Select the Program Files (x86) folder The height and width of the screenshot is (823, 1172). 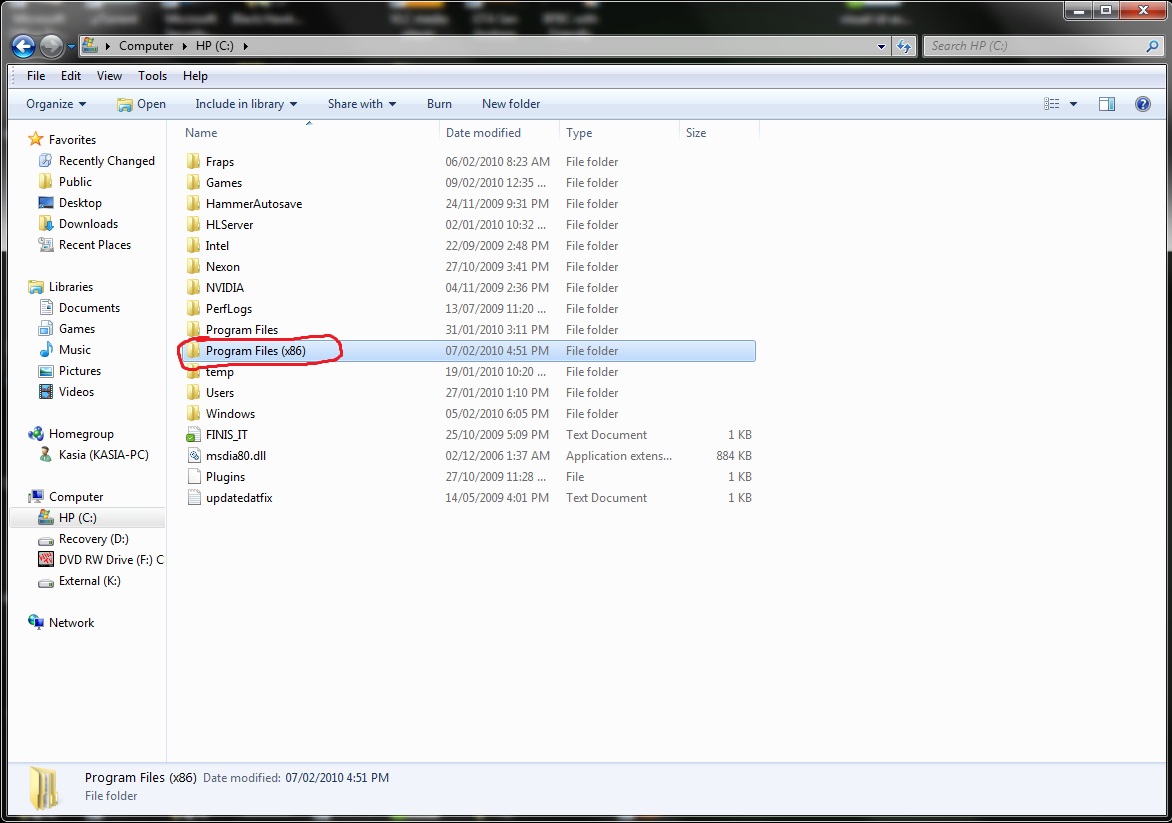468,351
